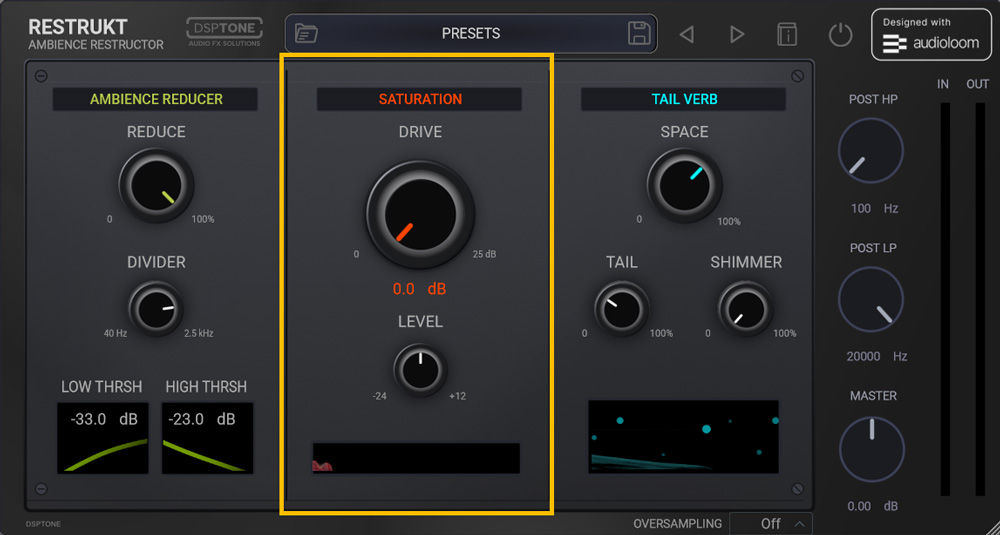Click the POST LP label
This screenshot has height=535, width=1000.
(x=873, y=248)
